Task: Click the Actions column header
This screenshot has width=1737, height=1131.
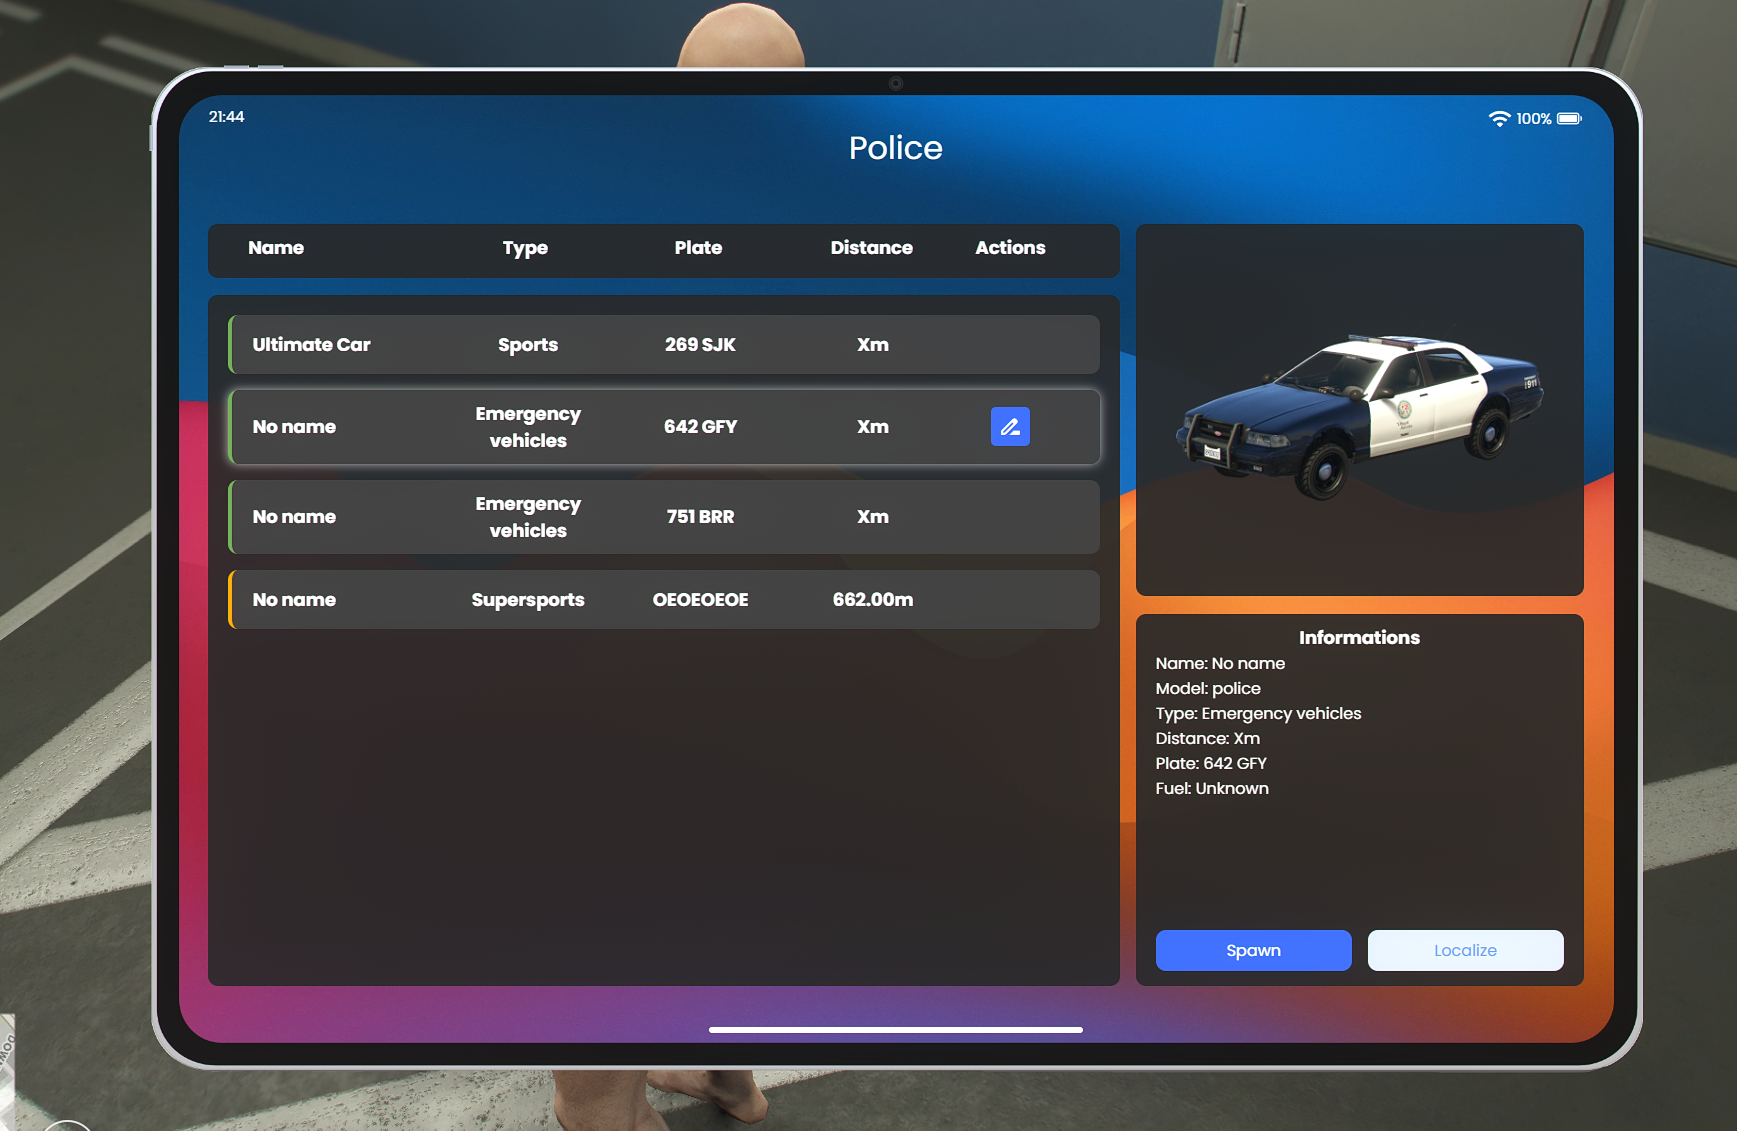Action: pos(1010,248)
